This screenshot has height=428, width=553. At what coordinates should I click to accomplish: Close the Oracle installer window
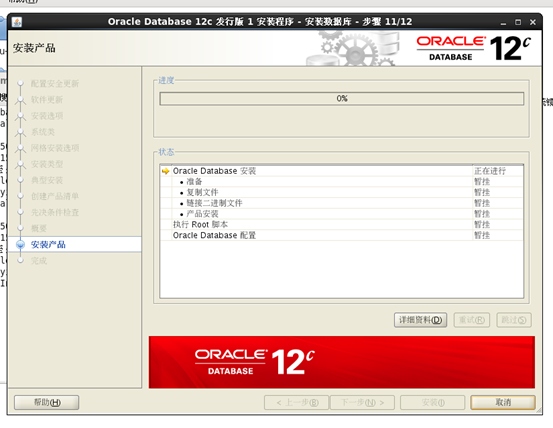(533, 22)
